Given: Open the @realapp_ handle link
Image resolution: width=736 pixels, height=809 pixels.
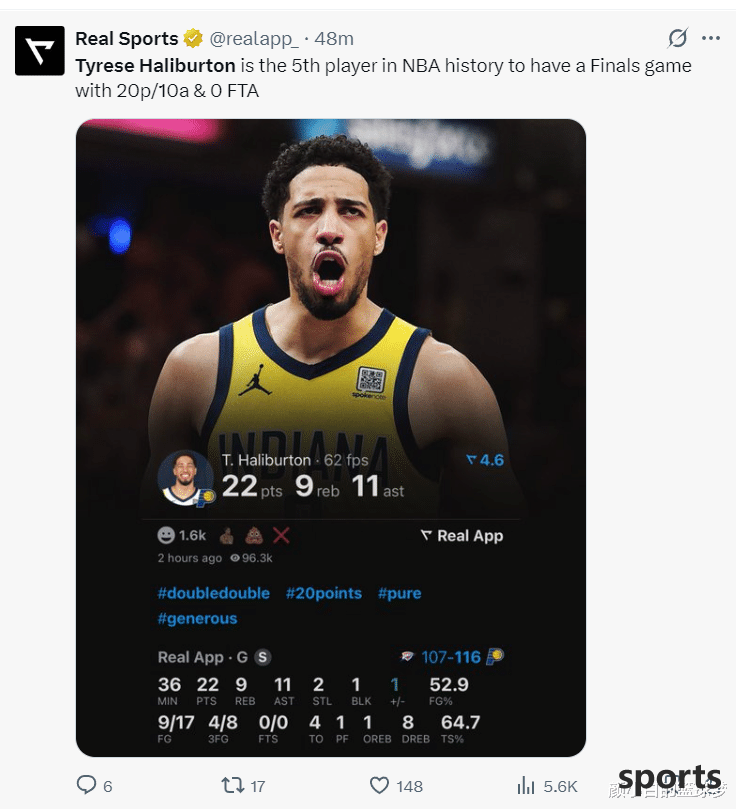Looking at the screenshot, I should click(x=253, y=39).
